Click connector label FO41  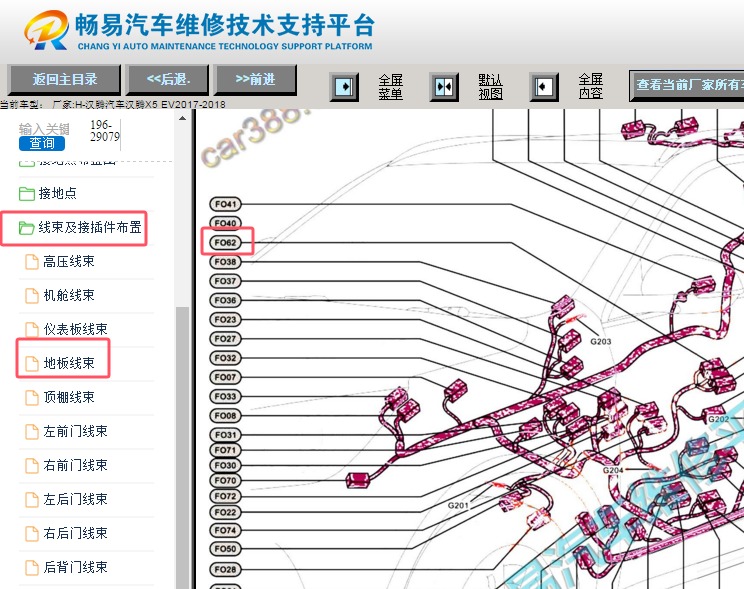click(x=225, y=204)
